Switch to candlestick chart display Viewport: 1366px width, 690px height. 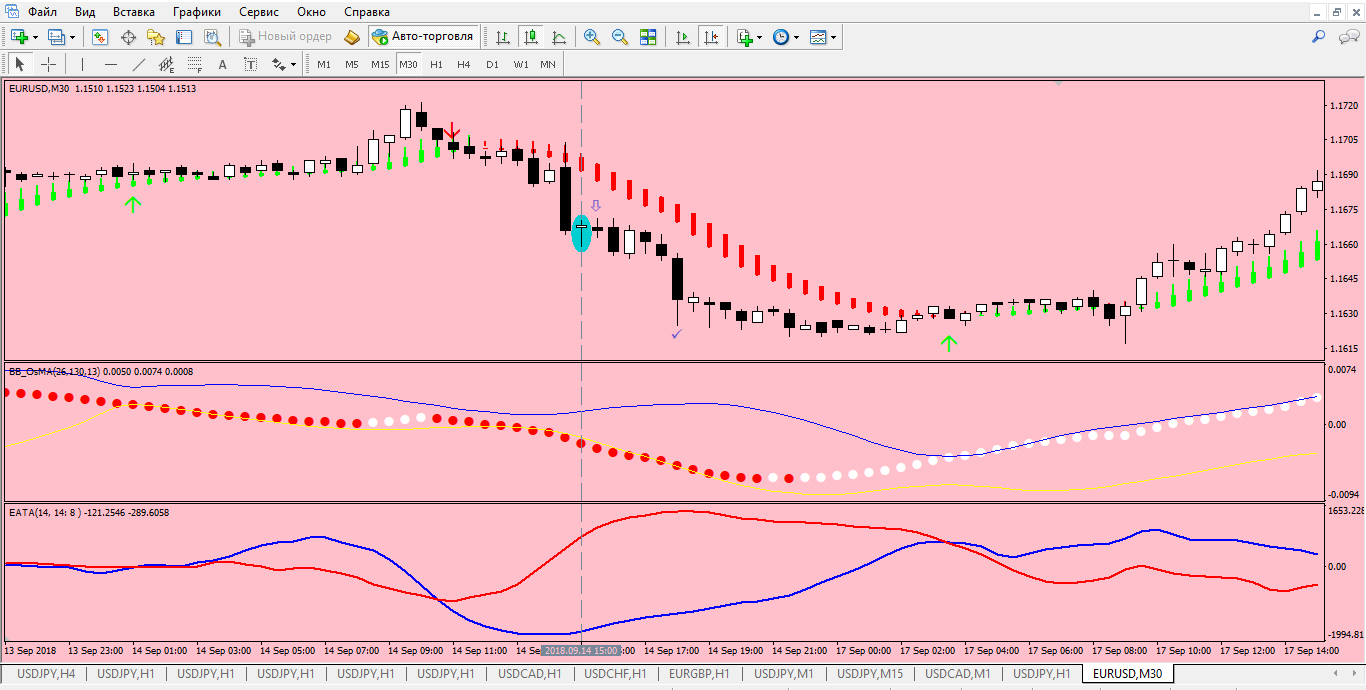click(531, 37)
